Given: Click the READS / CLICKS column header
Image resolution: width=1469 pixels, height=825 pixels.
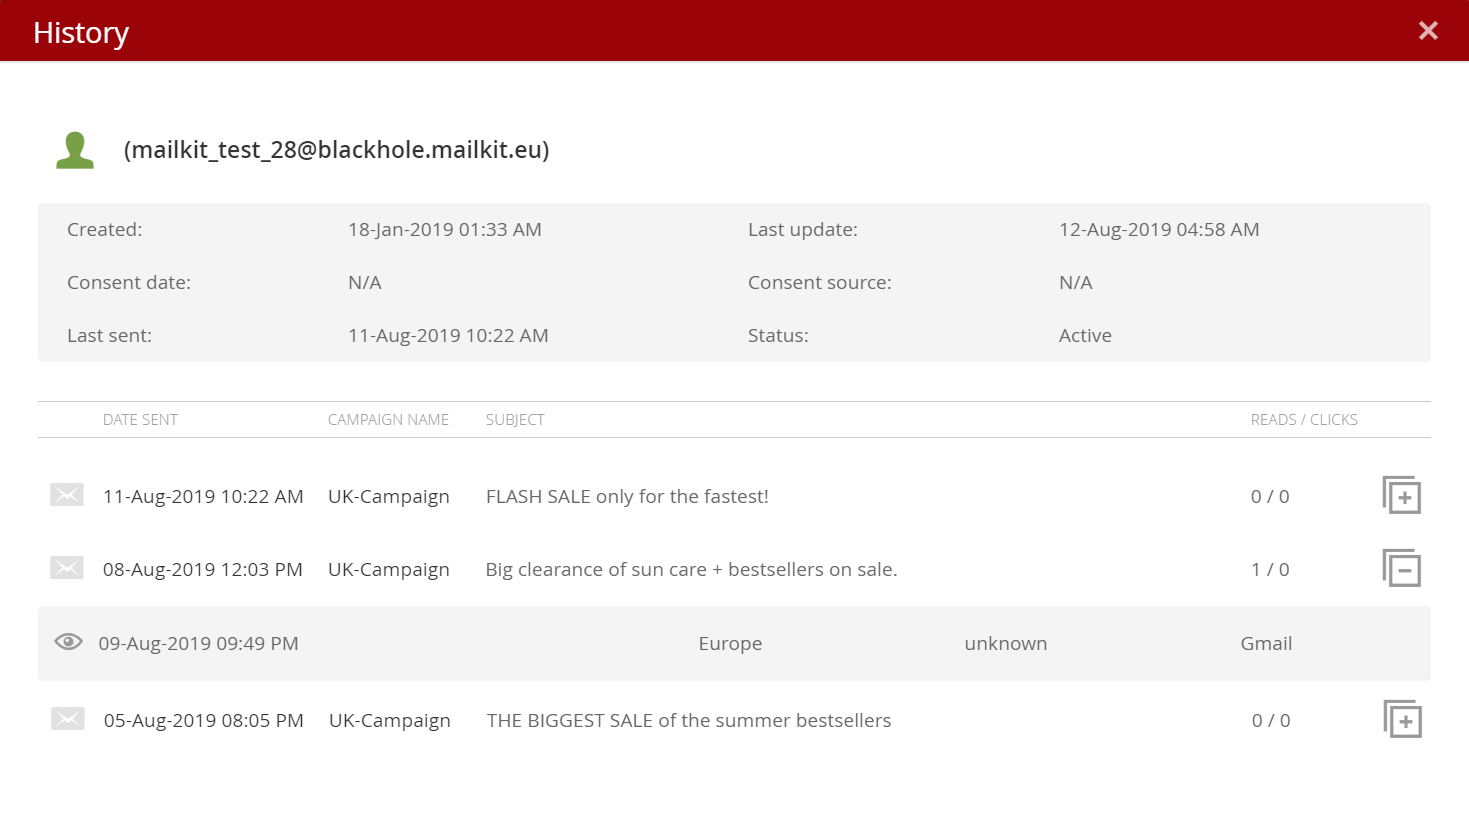Looking at the screenshot, I should (1304, 420).
